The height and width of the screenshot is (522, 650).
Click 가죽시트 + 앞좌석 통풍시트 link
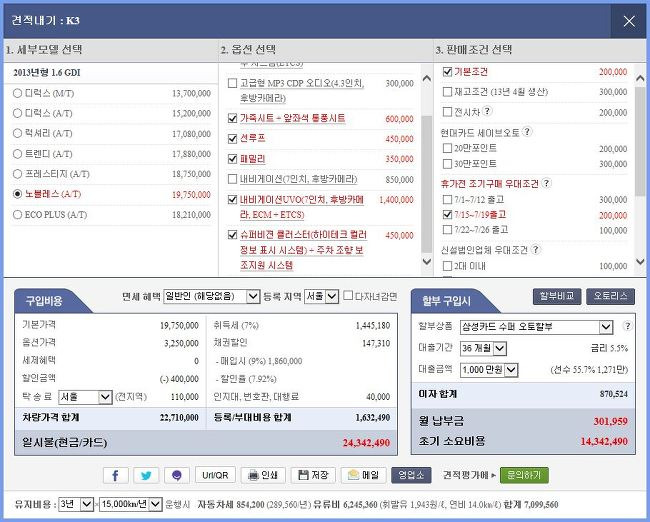[292, 119]
